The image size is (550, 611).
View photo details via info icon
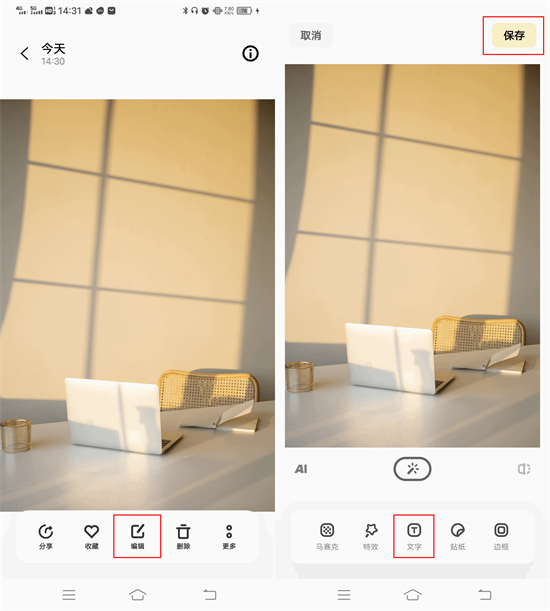click(250, 53)
